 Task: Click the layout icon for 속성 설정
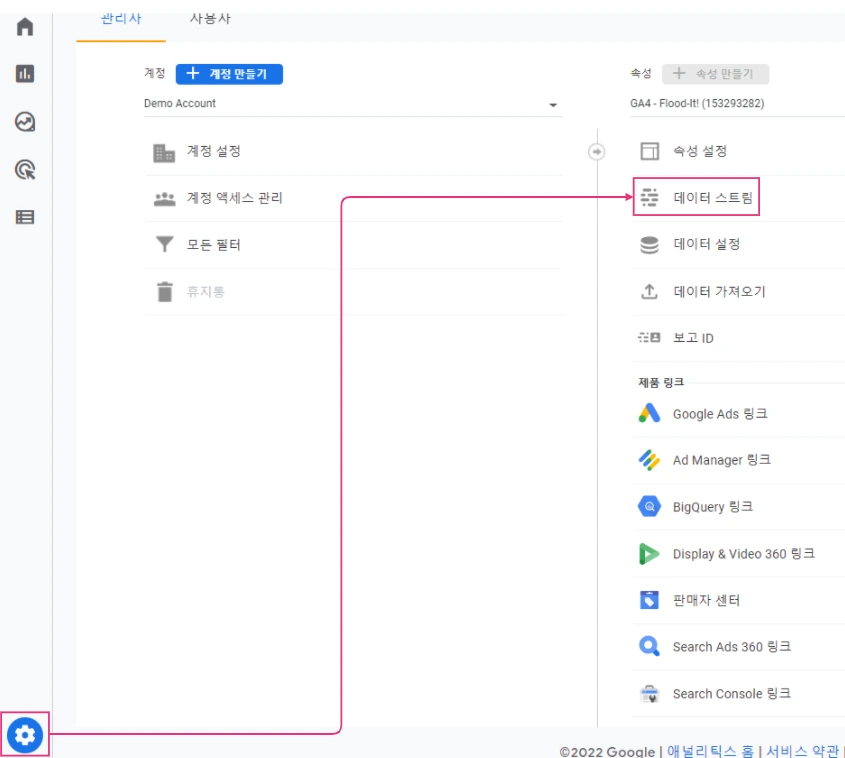click(x=649, y=151)
